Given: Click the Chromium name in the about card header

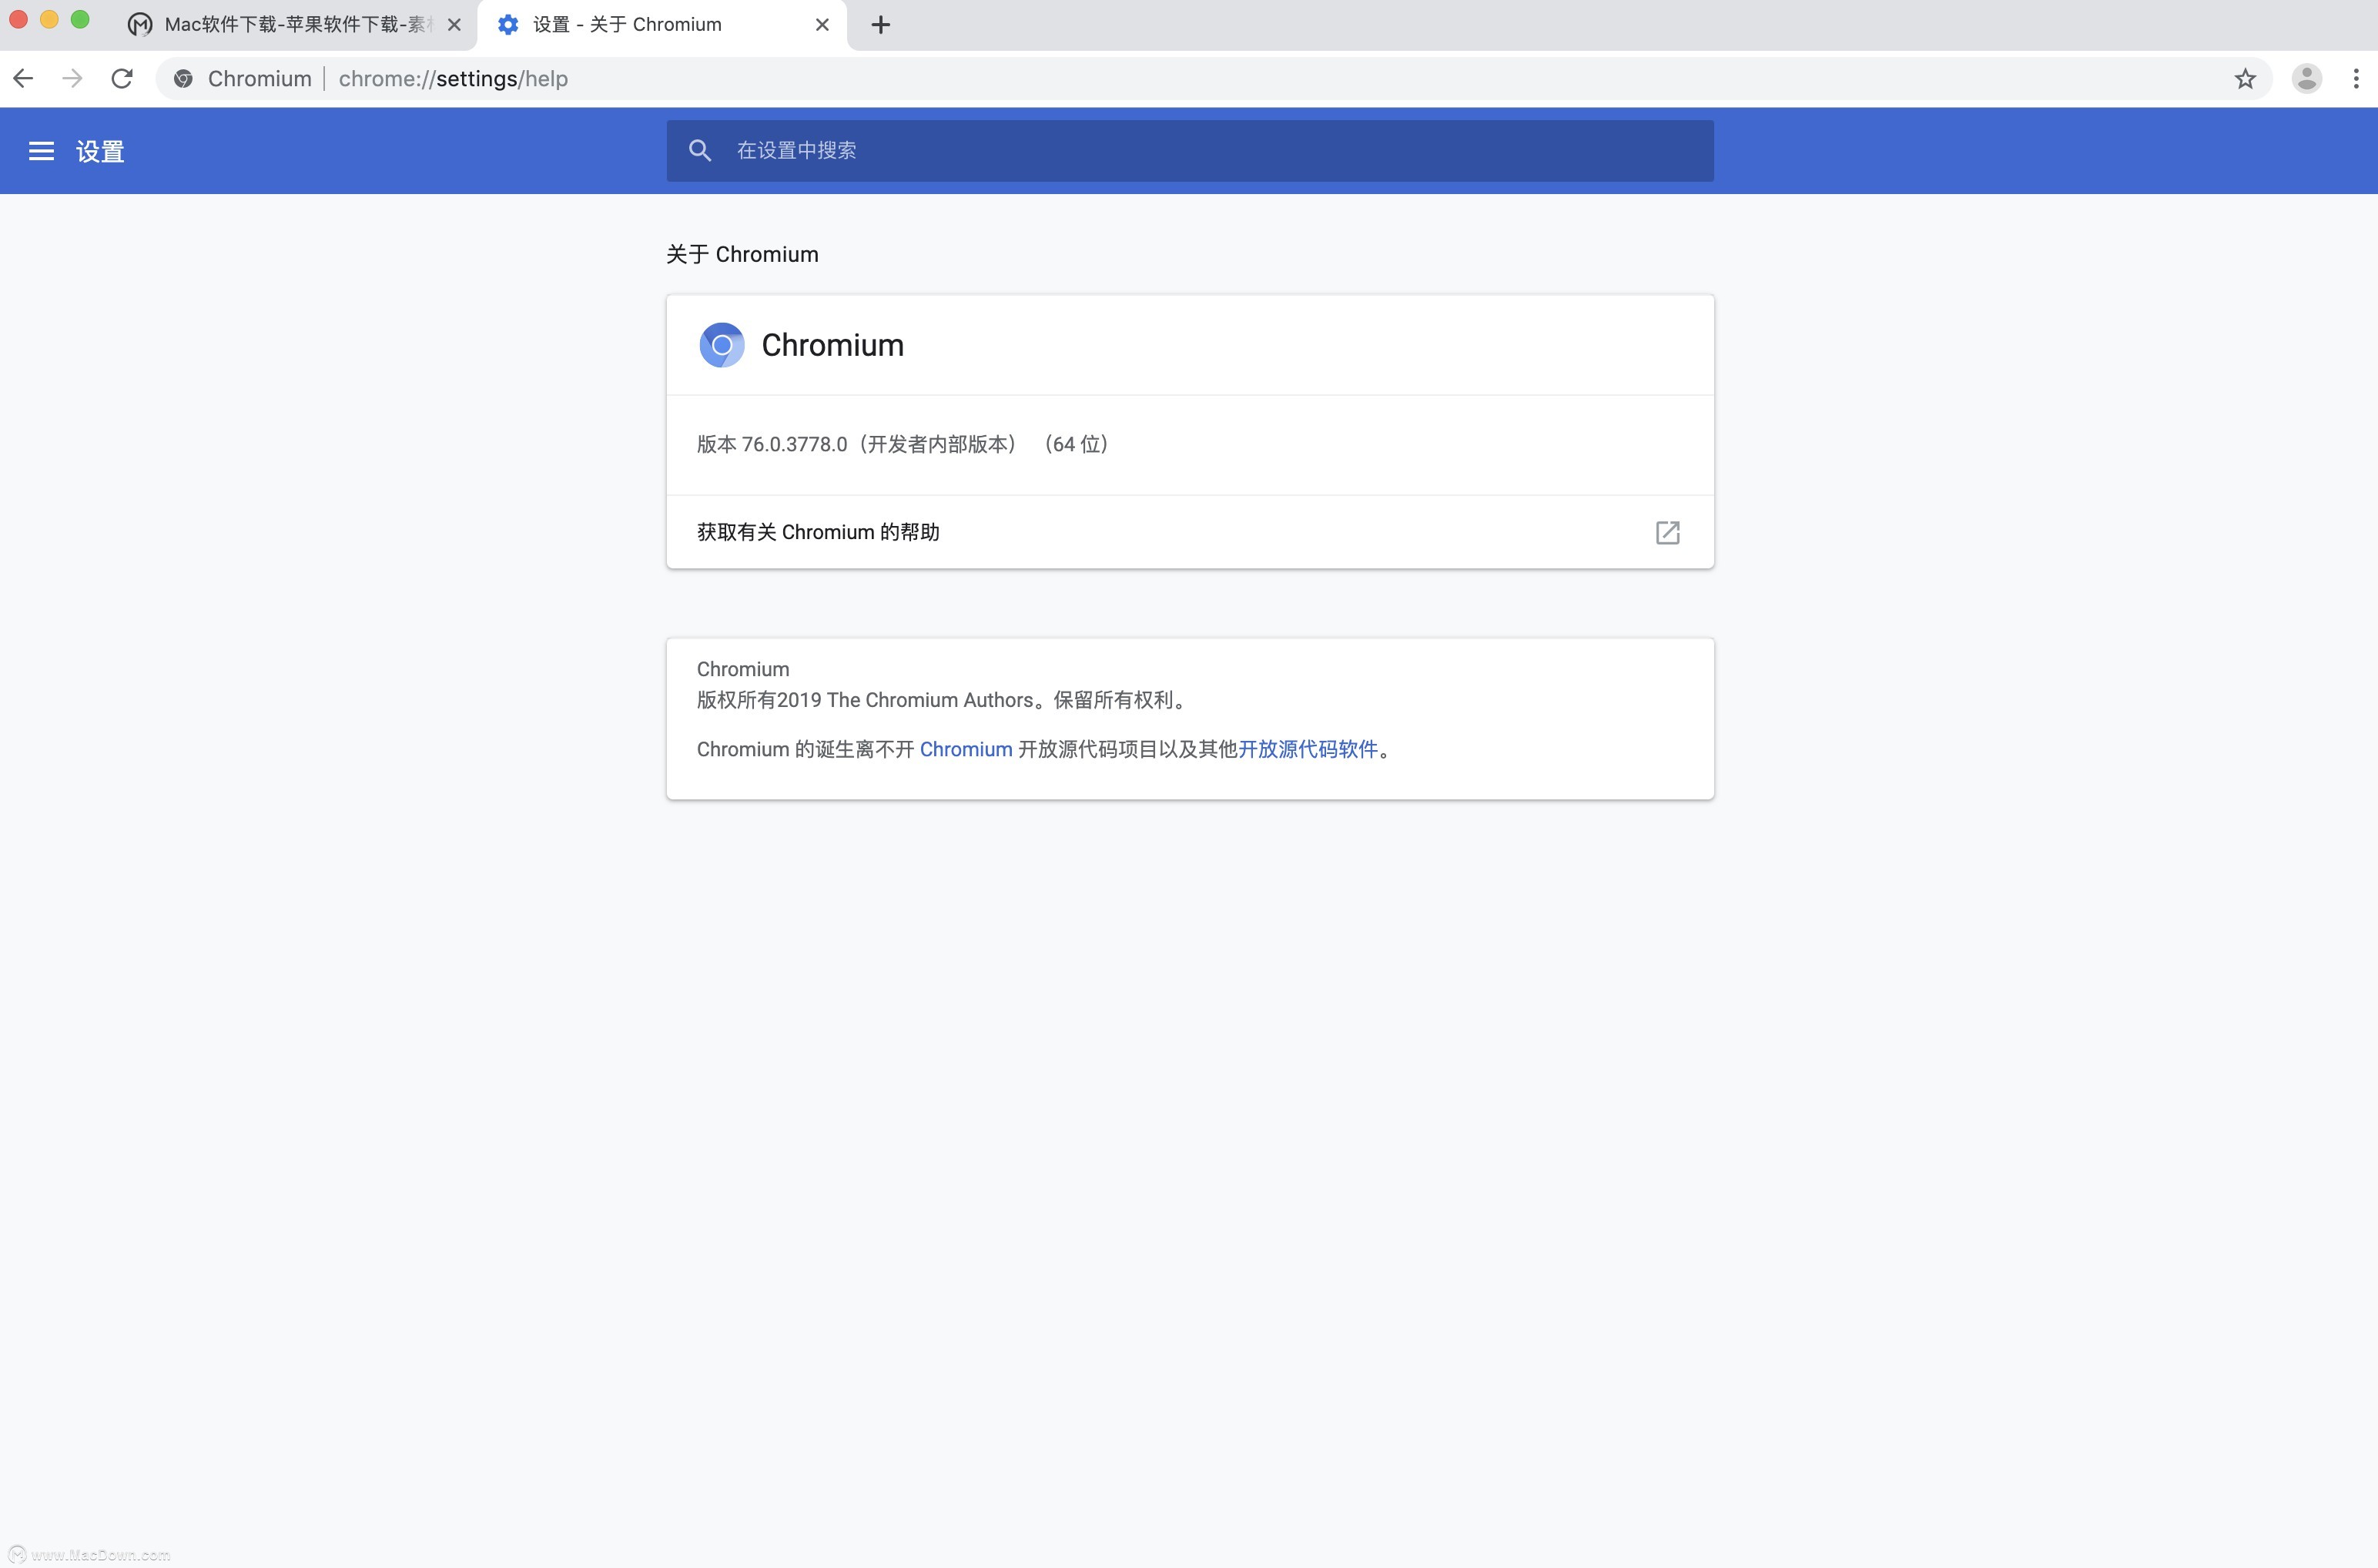Looking at the screenshot, I should pyautogui.click(x=832, y=345).
